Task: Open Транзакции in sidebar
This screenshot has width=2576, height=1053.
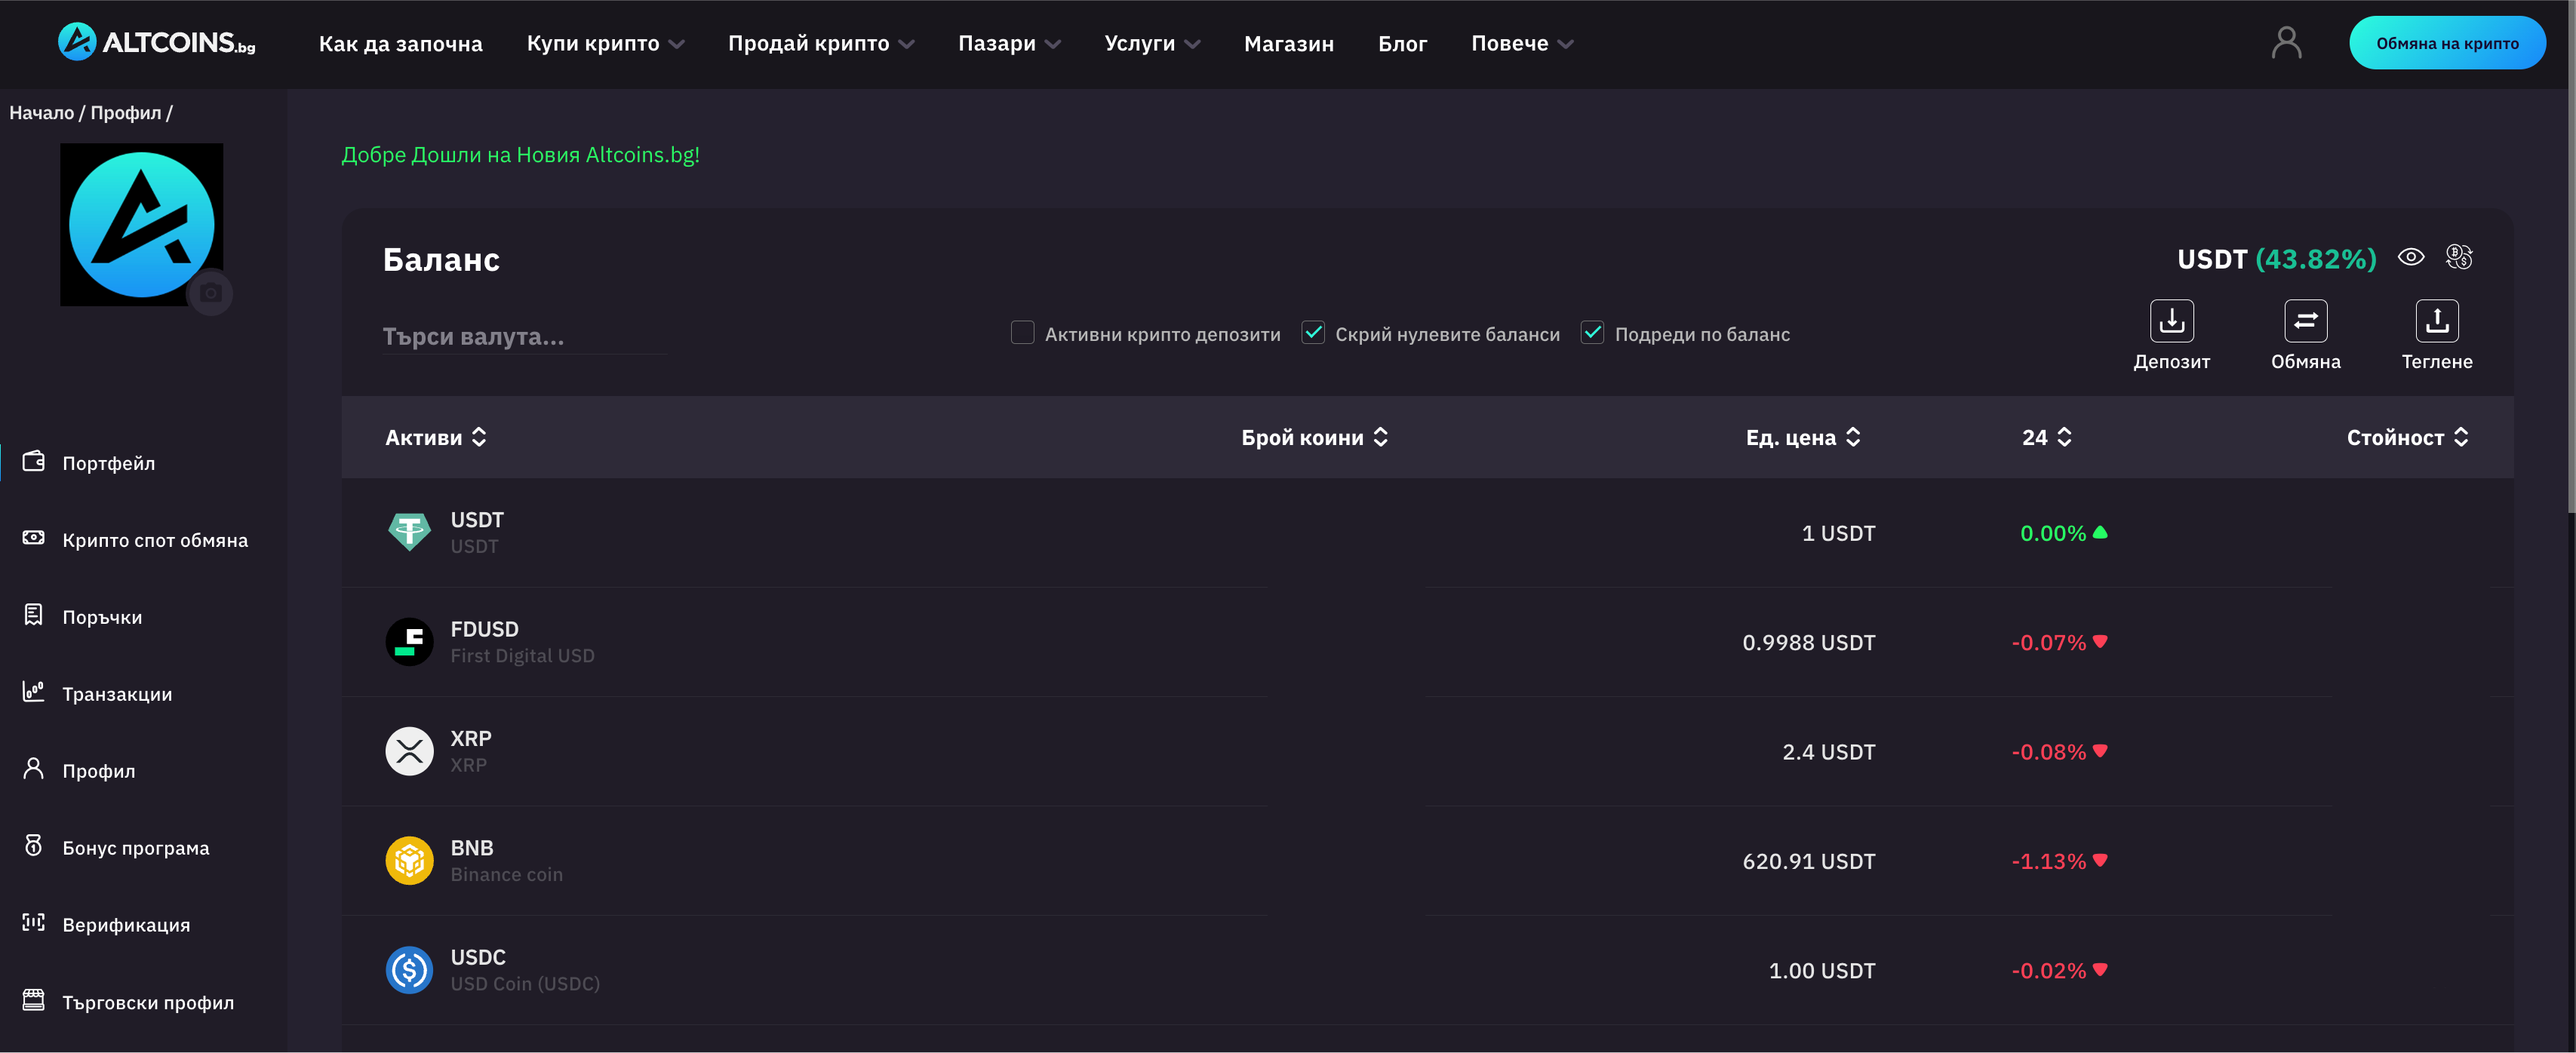Action: 117,694
